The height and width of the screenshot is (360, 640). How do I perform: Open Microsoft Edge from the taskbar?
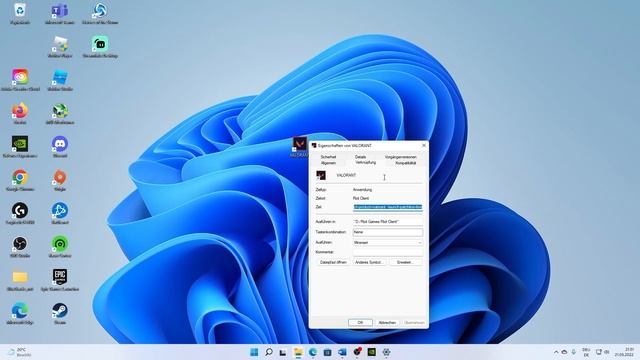[313, 352]
